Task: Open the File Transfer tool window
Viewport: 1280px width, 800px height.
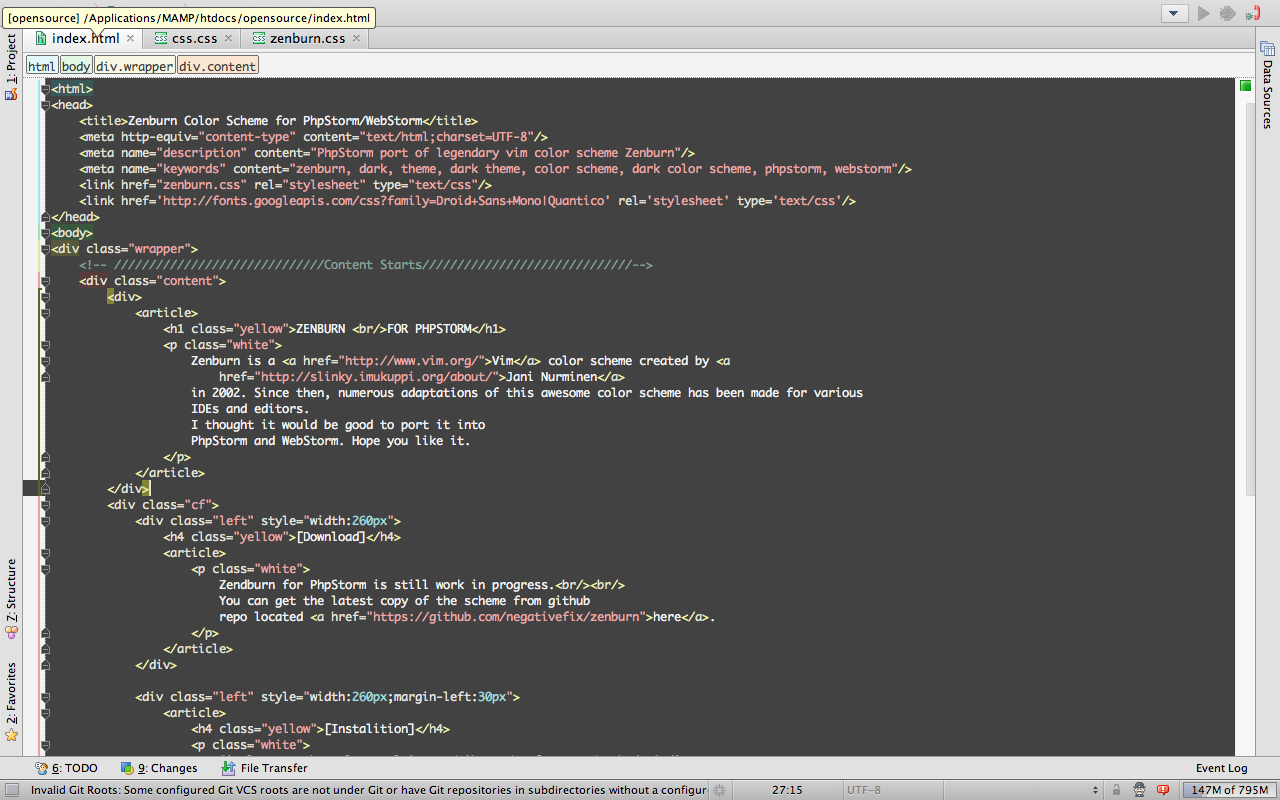Action: (264, 768)
